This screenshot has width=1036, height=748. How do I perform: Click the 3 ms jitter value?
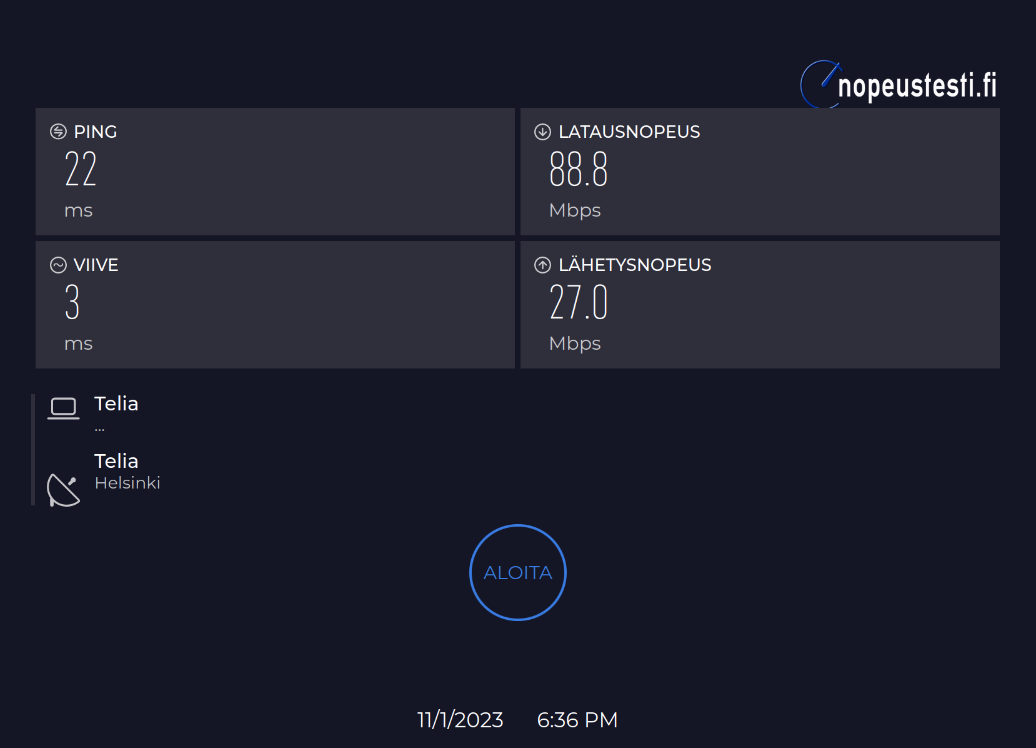pos(72,302)
